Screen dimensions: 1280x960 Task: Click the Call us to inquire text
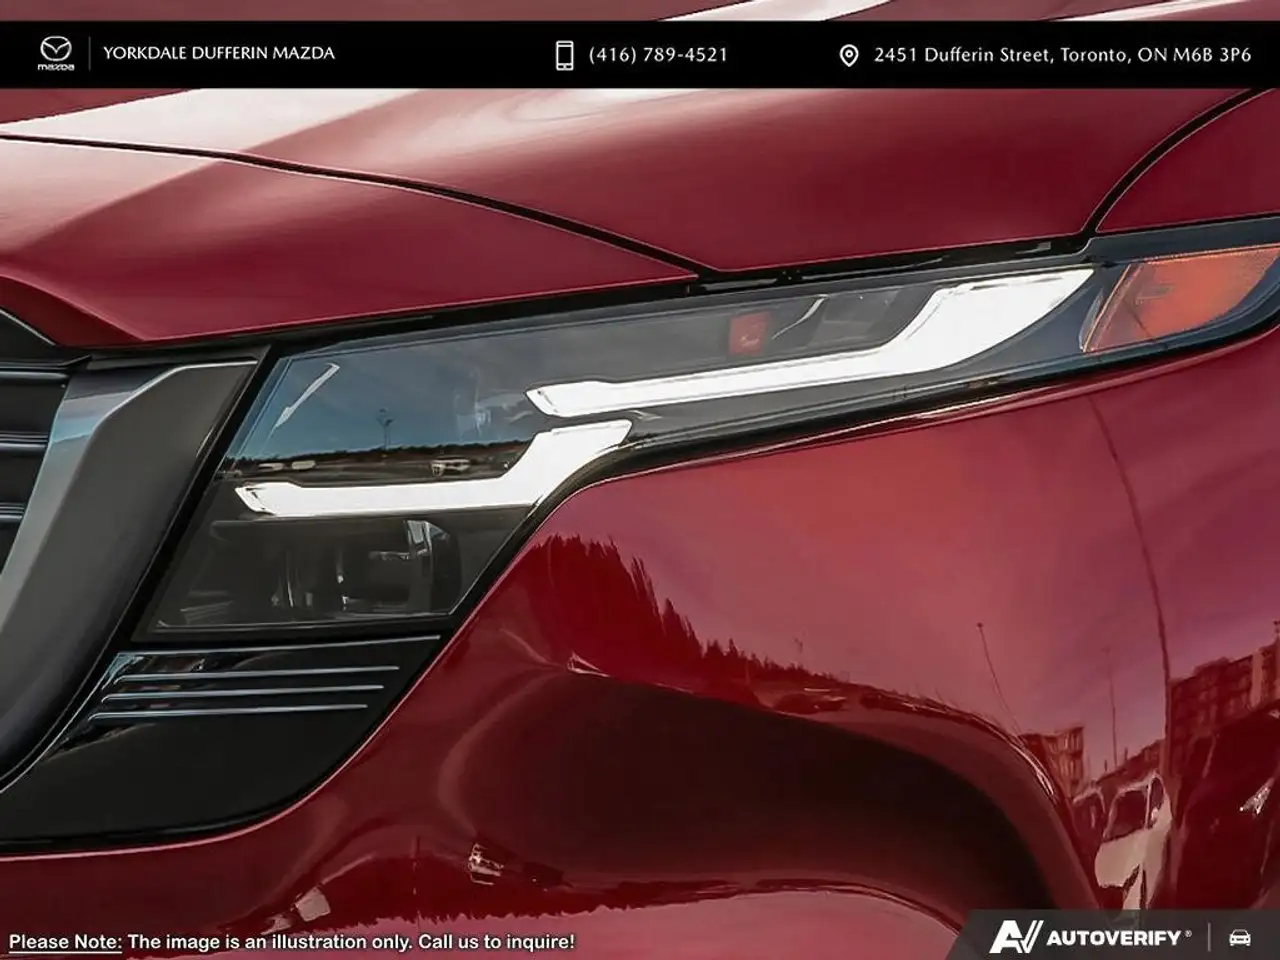(496, 941)
